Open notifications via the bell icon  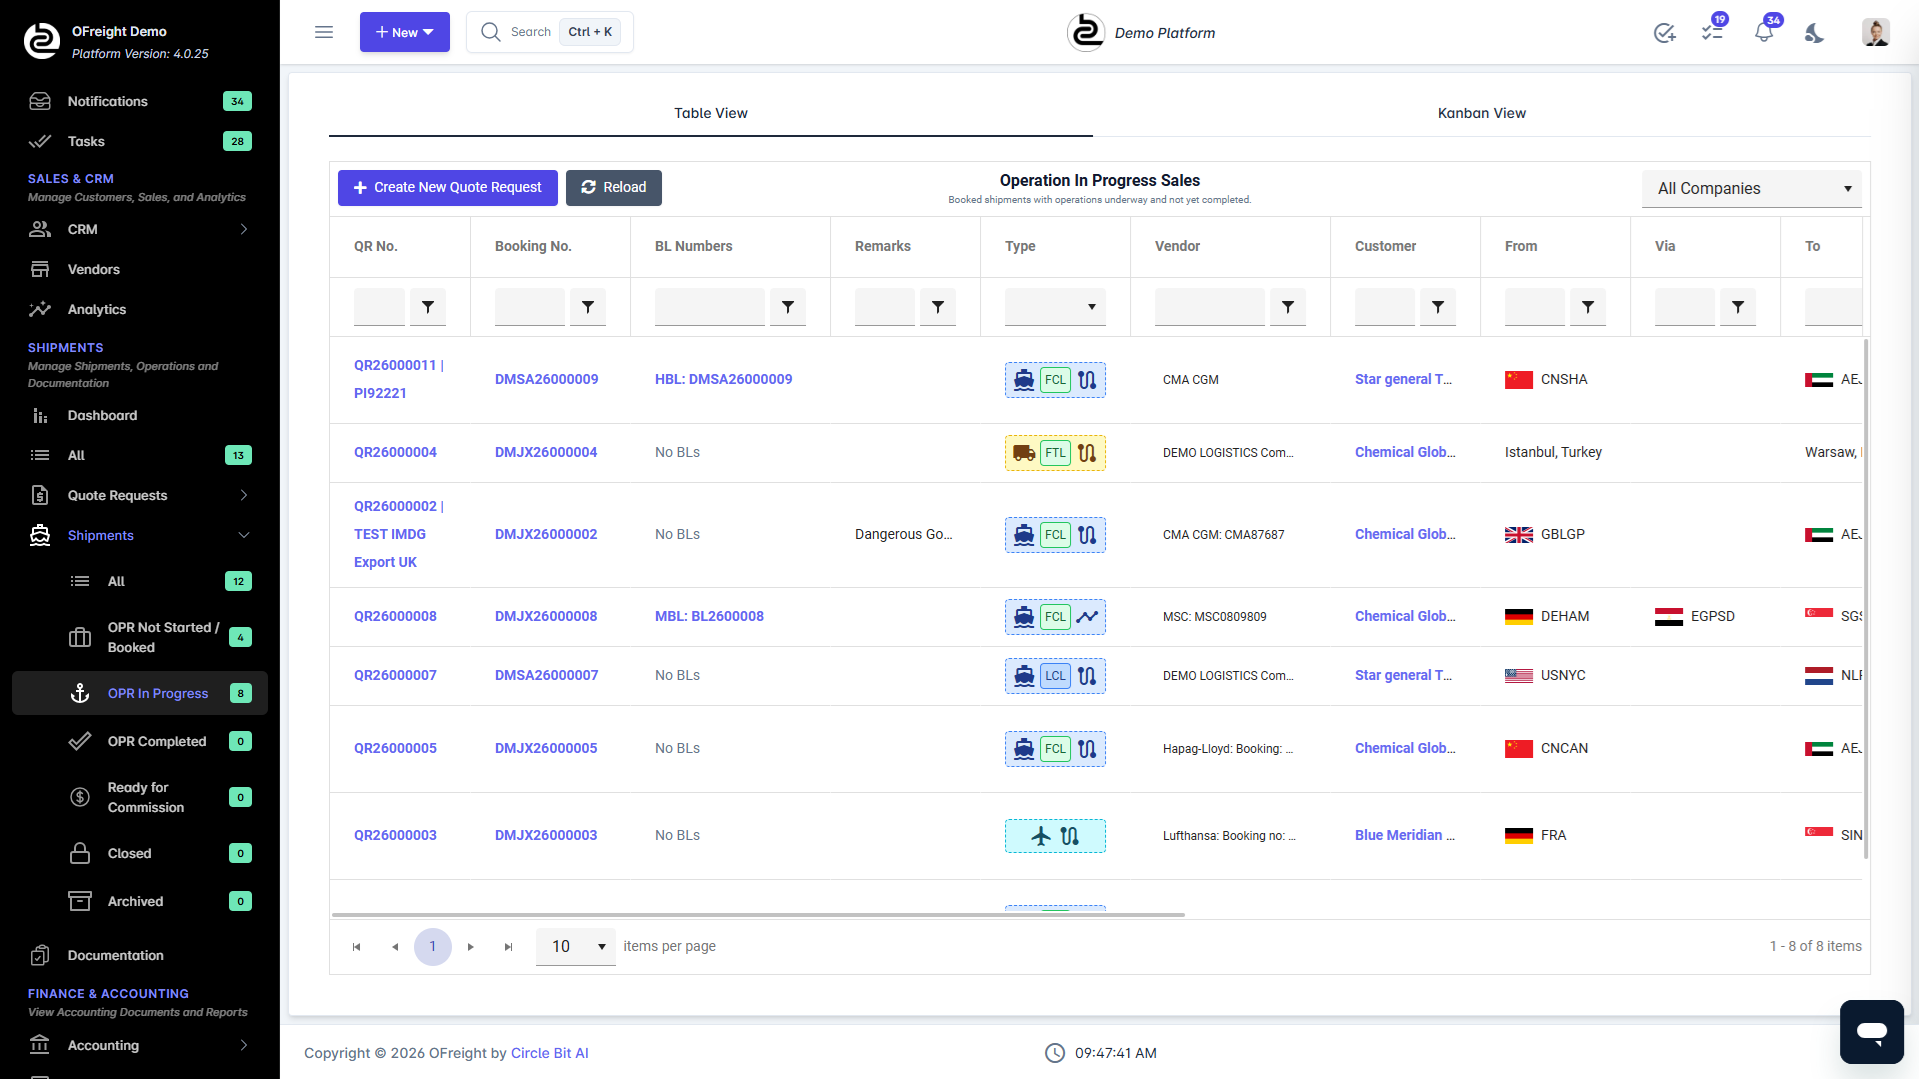click(x=1764, y=31)
